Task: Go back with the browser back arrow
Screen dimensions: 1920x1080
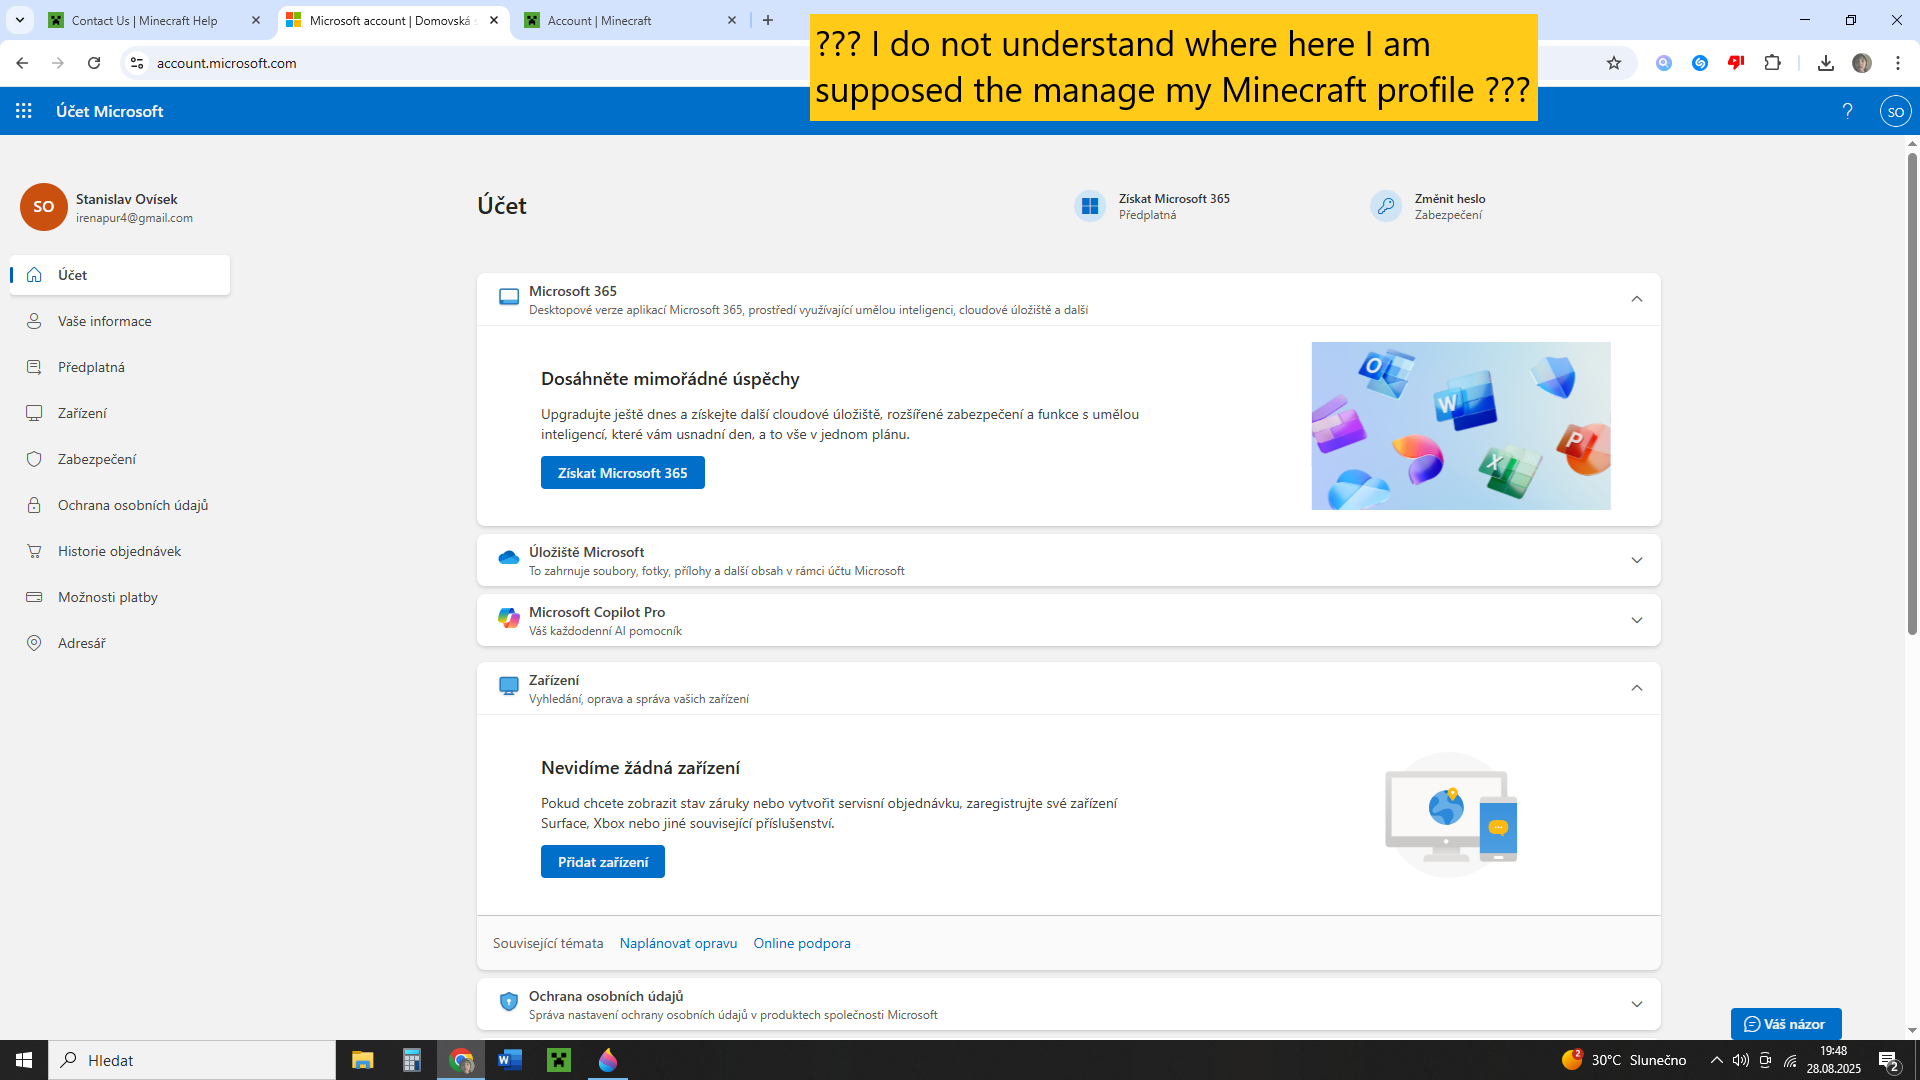Action: (22, 63)
